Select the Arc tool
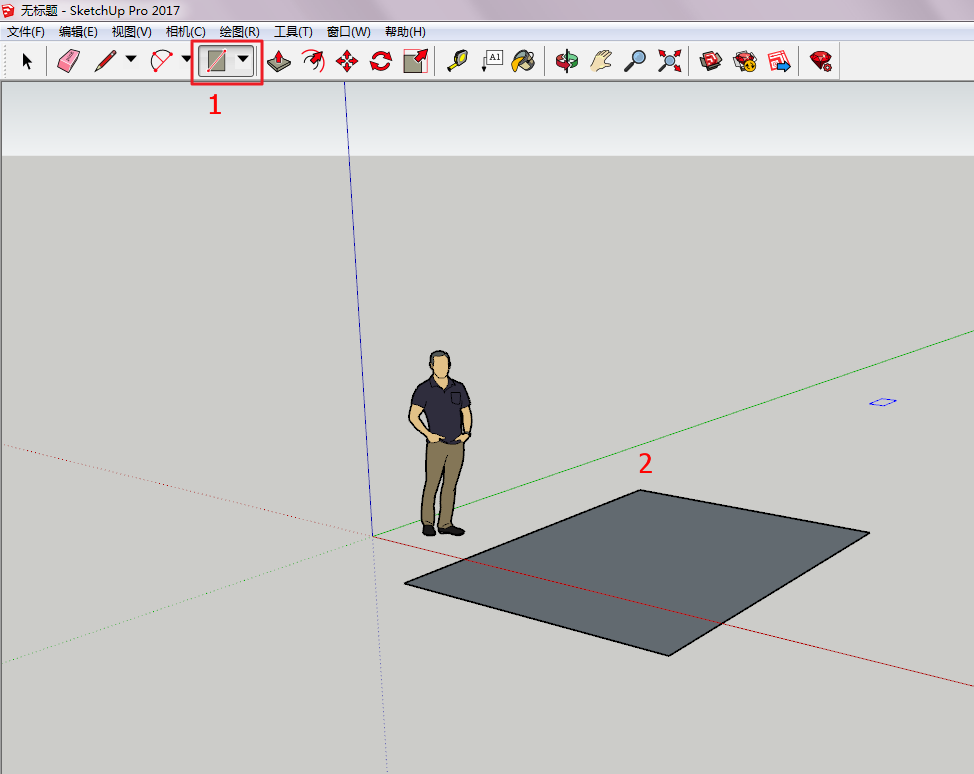 pos(160,62)
